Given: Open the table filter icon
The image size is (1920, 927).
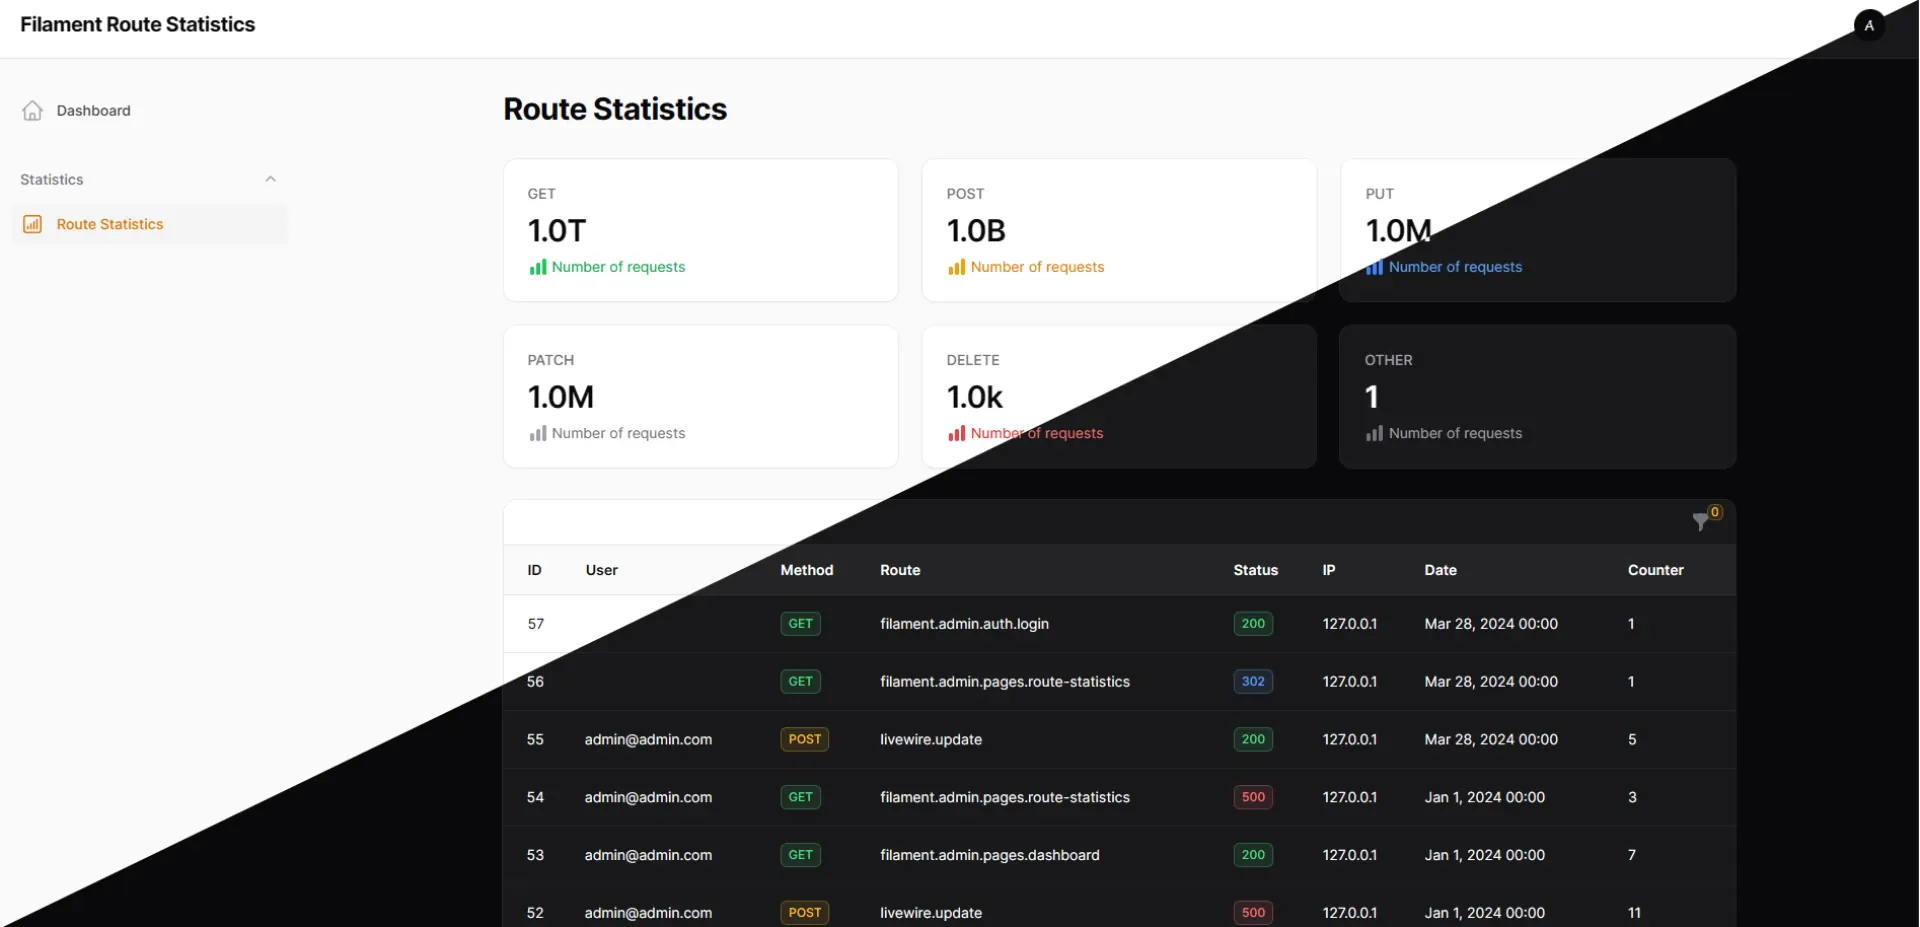Looking at the screenshot, I should [1700, 522].
